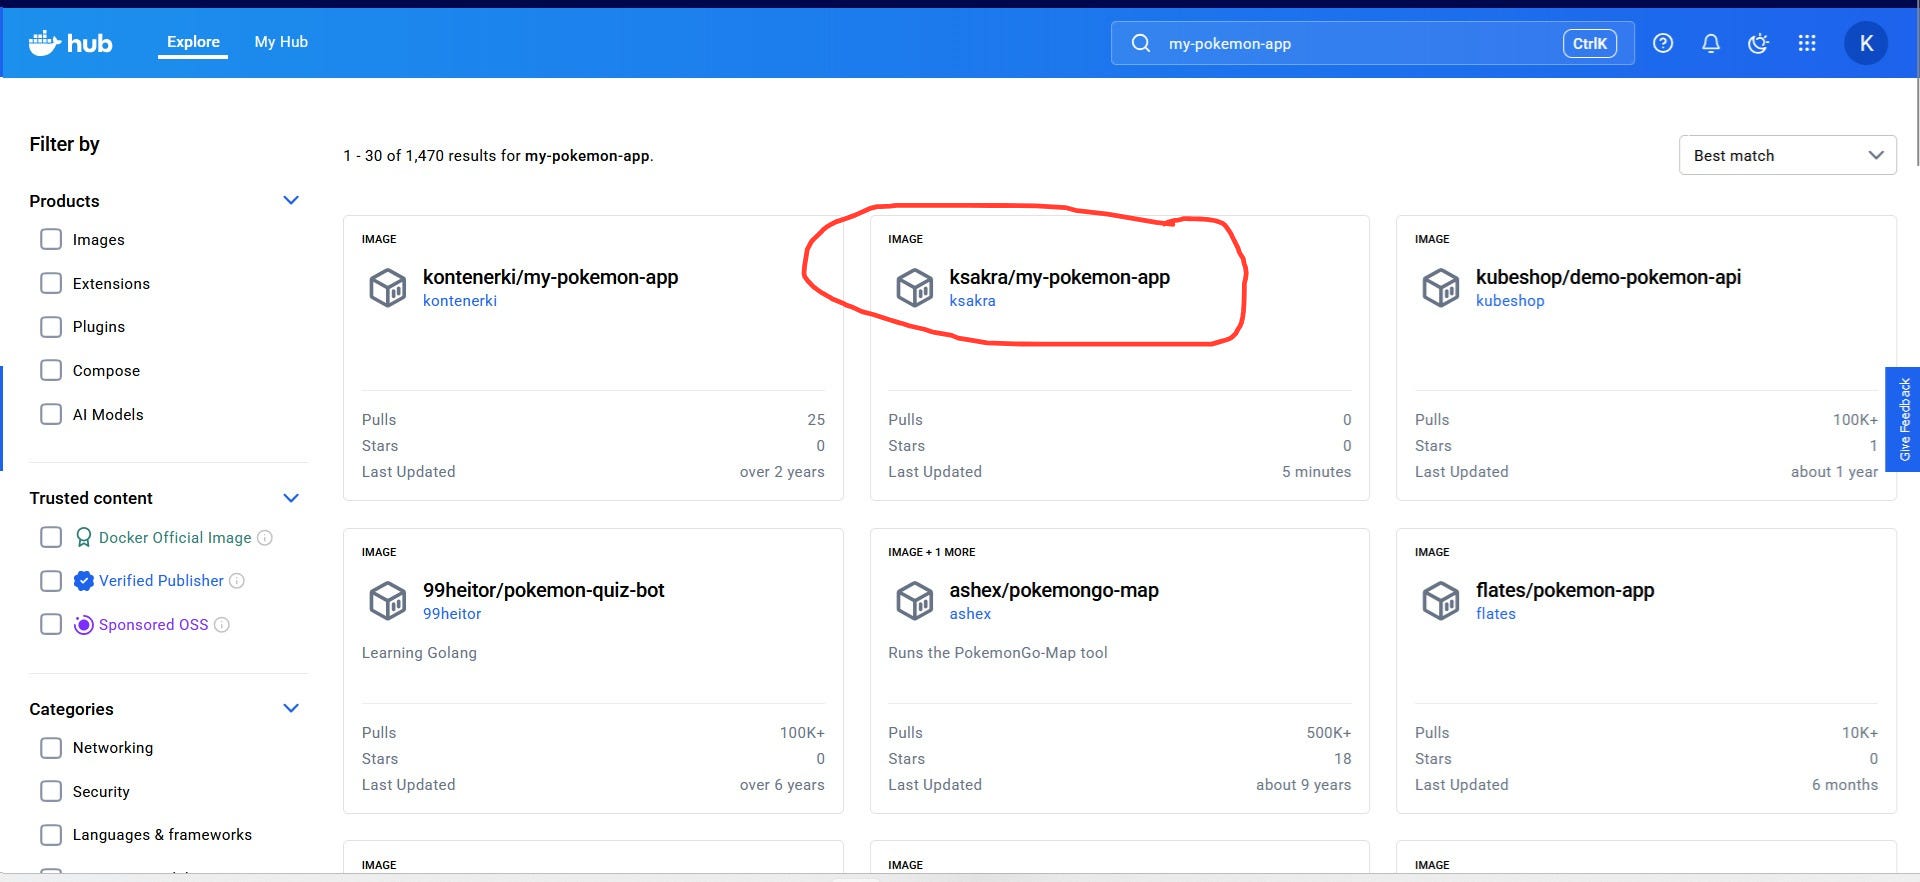Switch to the Explore tab
The width and height of the screenshot is (1920, 882).
pos(193,42)
